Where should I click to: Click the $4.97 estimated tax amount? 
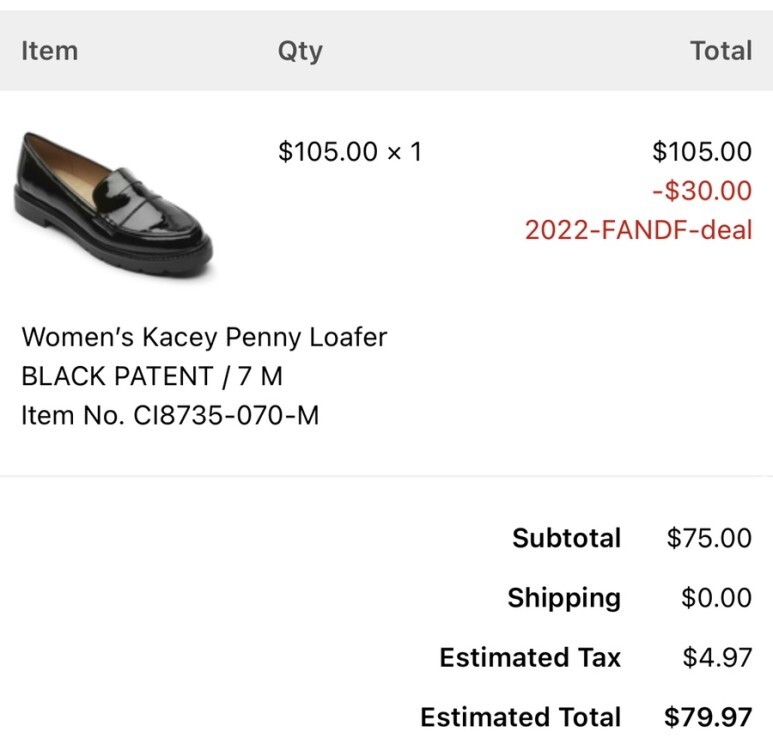tap(717, 658)
